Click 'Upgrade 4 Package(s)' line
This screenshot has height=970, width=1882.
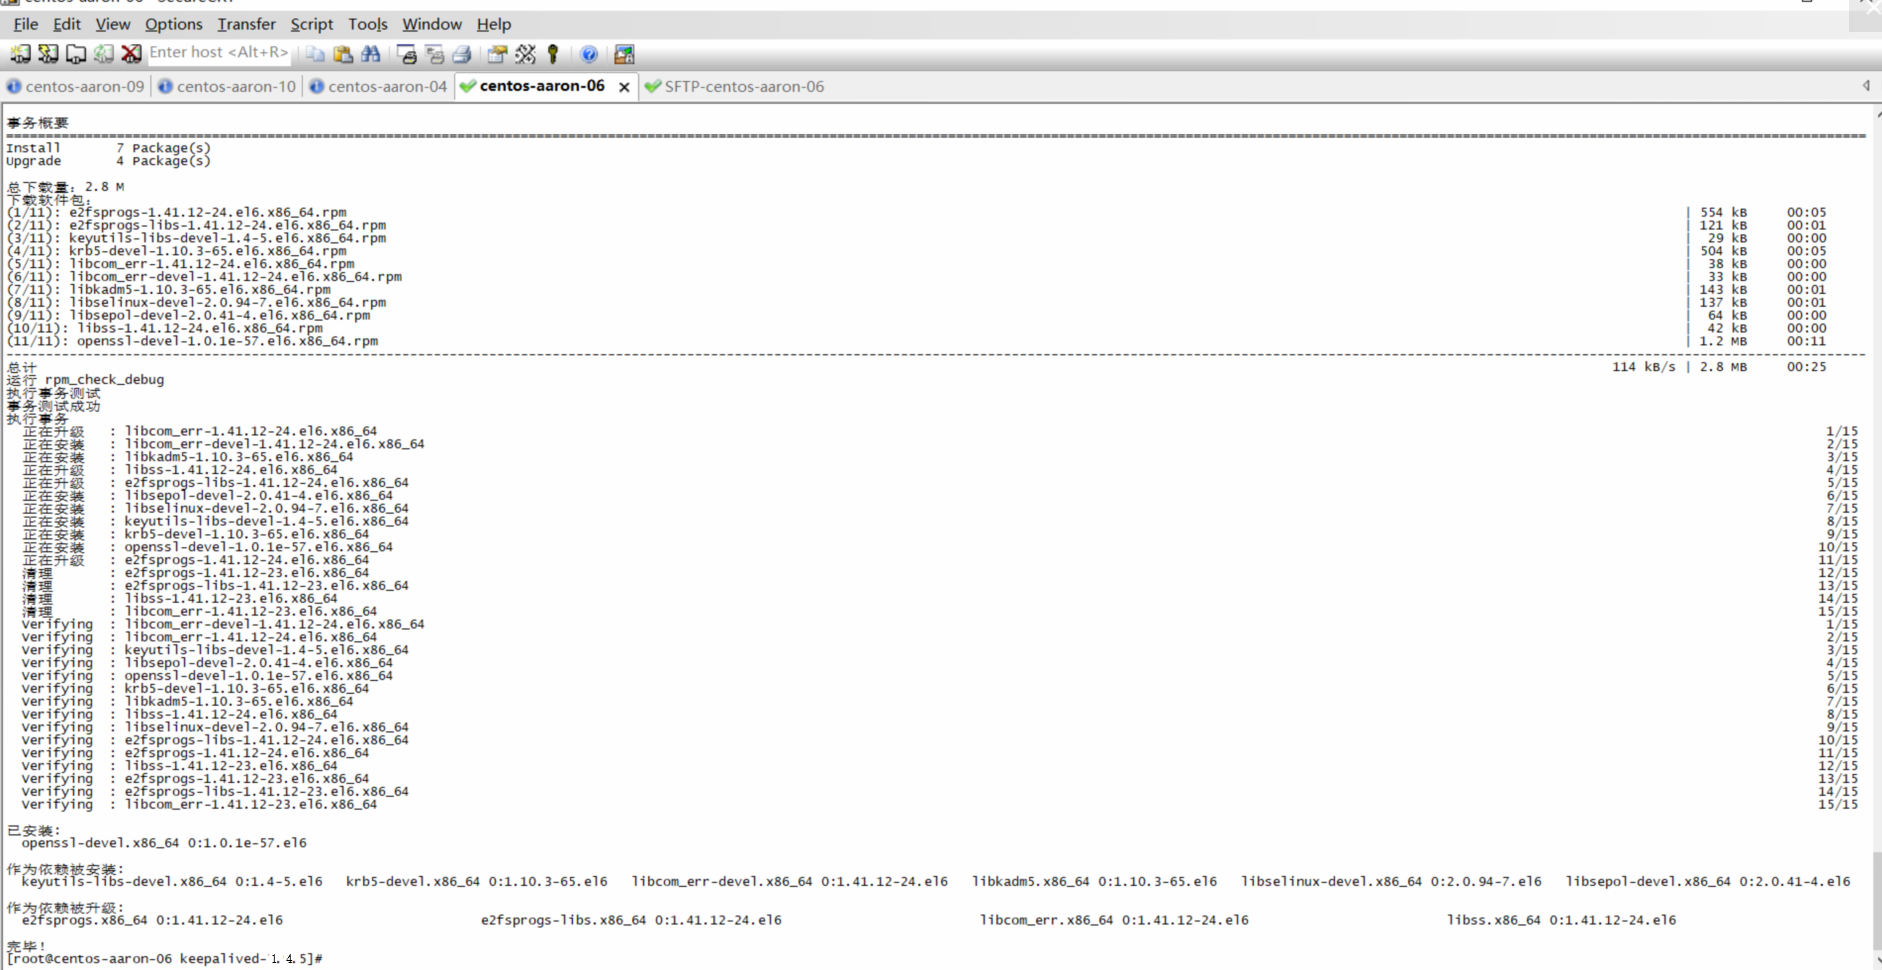coord(108,161)
